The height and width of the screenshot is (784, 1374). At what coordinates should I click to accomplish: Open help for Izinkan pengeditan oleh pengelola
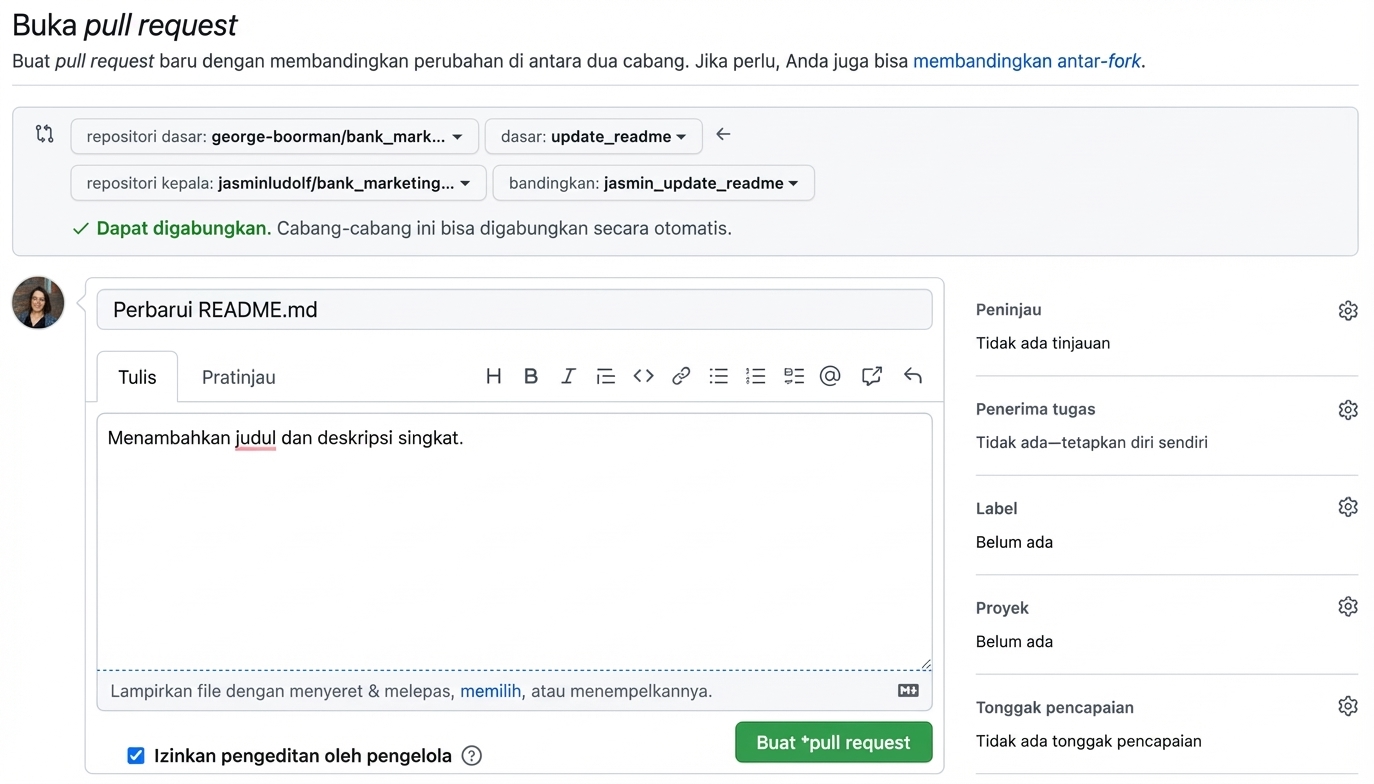pos(472,756)
